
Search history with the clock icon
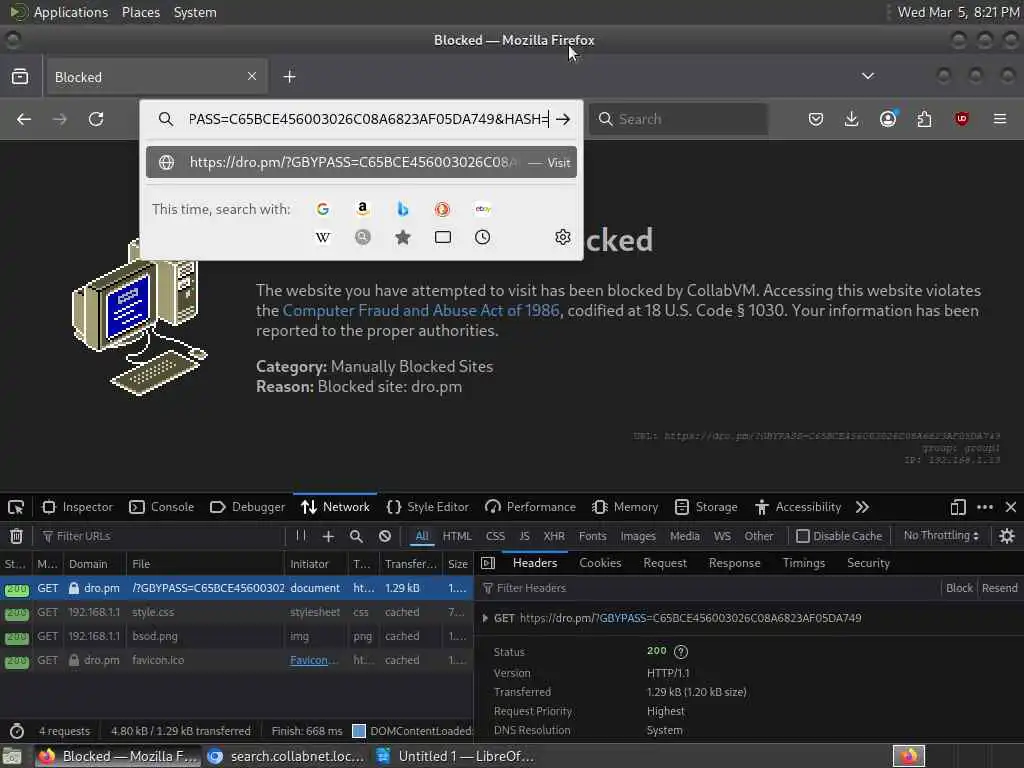pyautogui.click(x=483, y=237)
